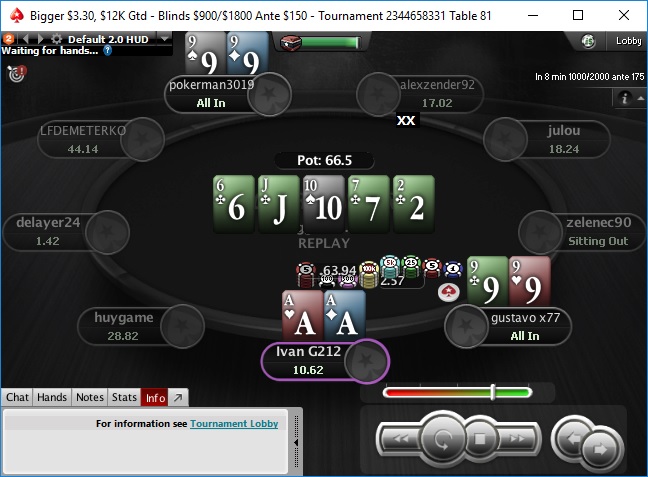This screenshot has width=648, height=477.
Task: Fast forward the replay
Action: (x=517, y=439)
